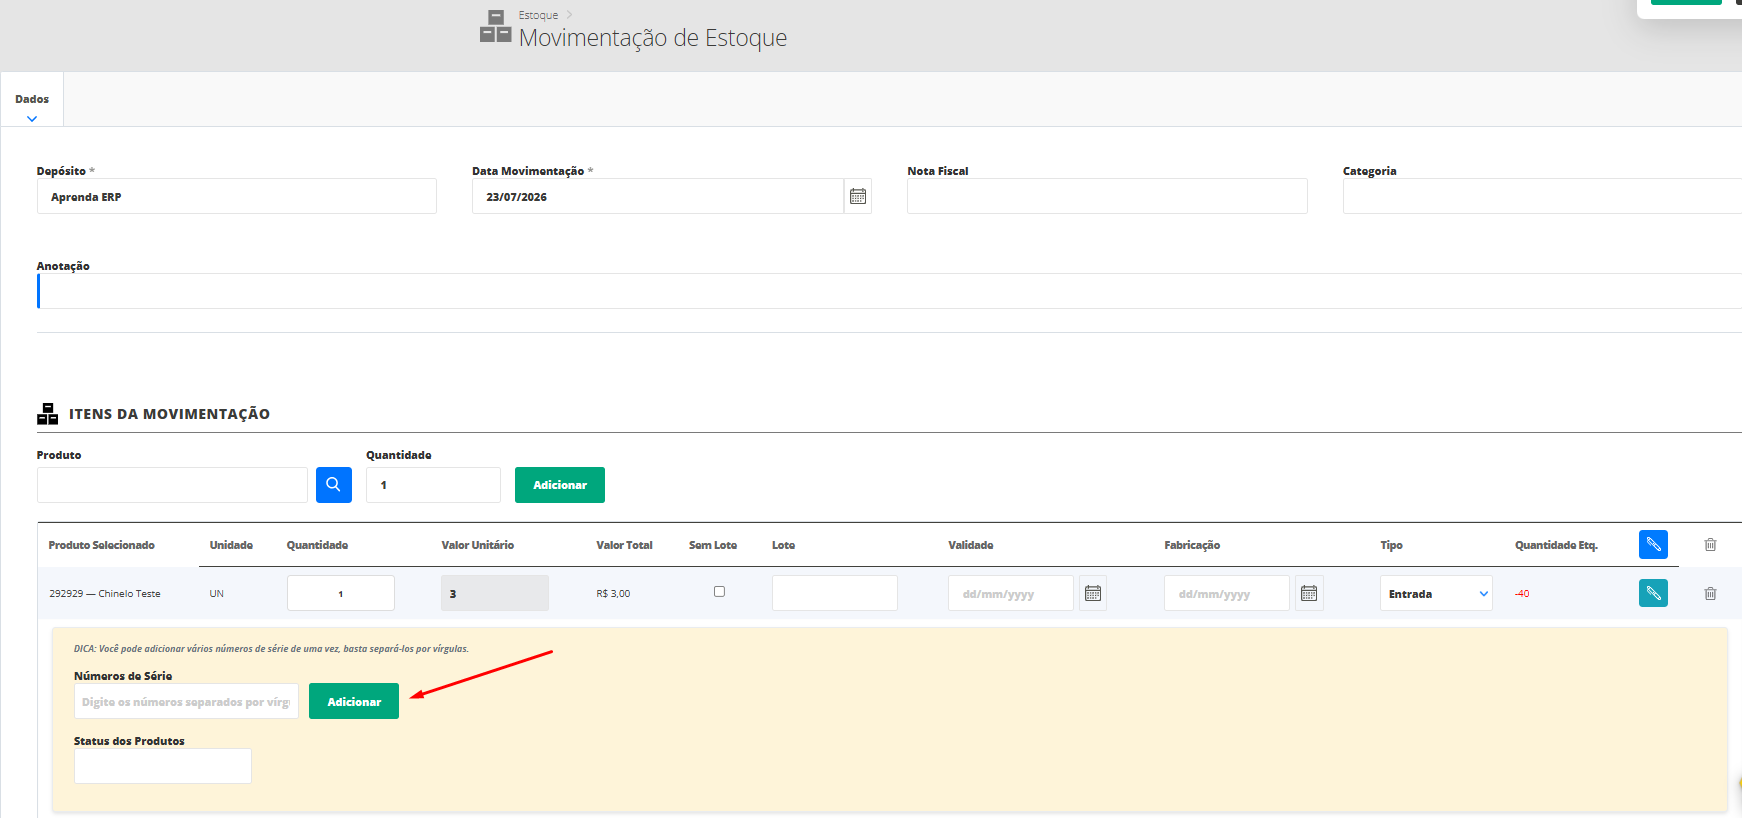Click the quantity field in Chinelo Teste row
This screenshot has height=818, width=1742.
tap(341, 593)
